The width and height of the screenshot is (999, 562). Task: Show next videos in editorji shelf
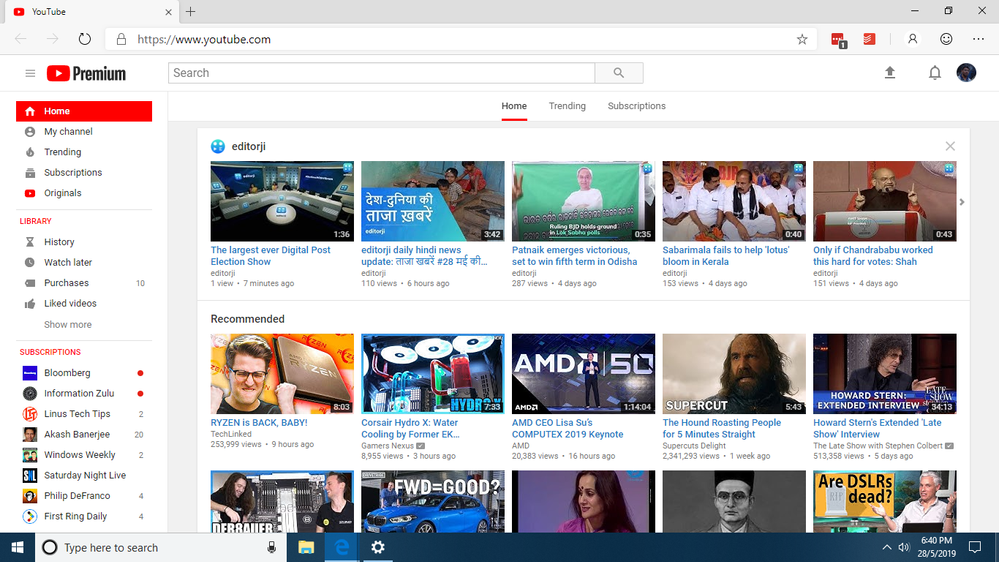coord(962,202)
